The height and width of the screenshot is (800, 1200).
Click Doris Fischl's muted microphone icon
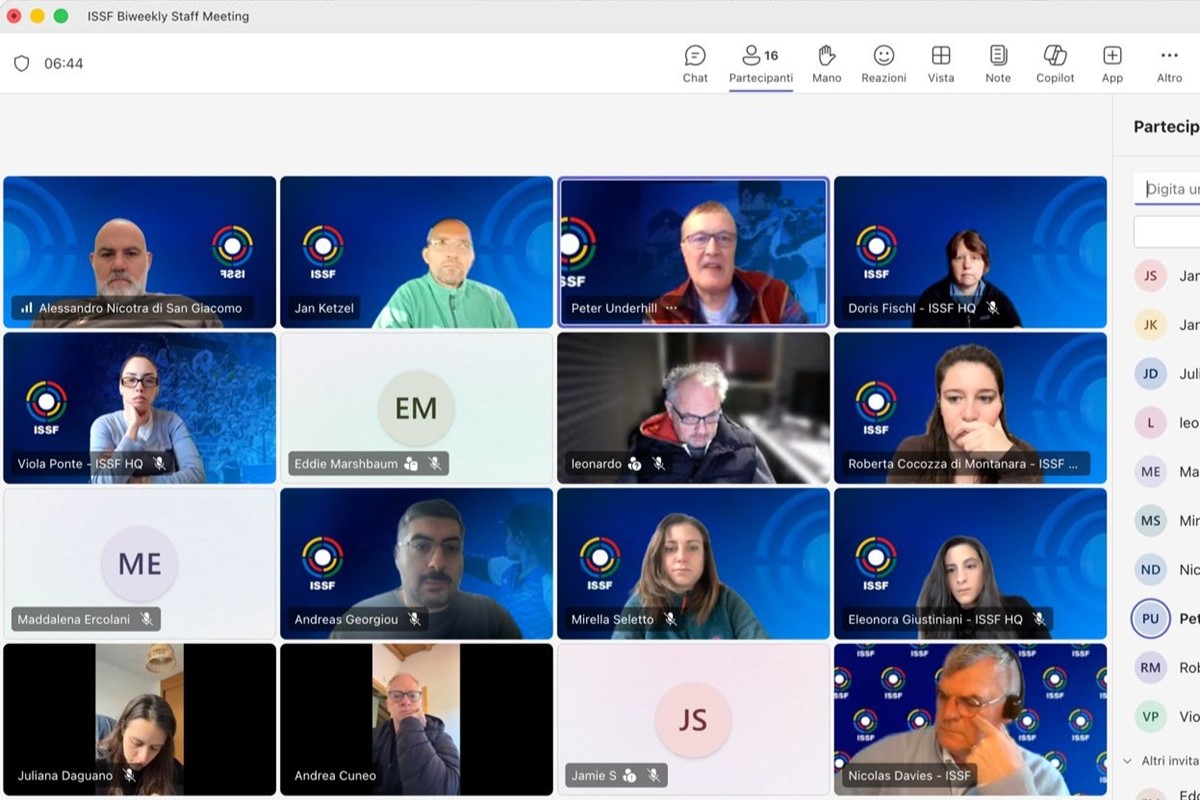(x=992, y=308)
